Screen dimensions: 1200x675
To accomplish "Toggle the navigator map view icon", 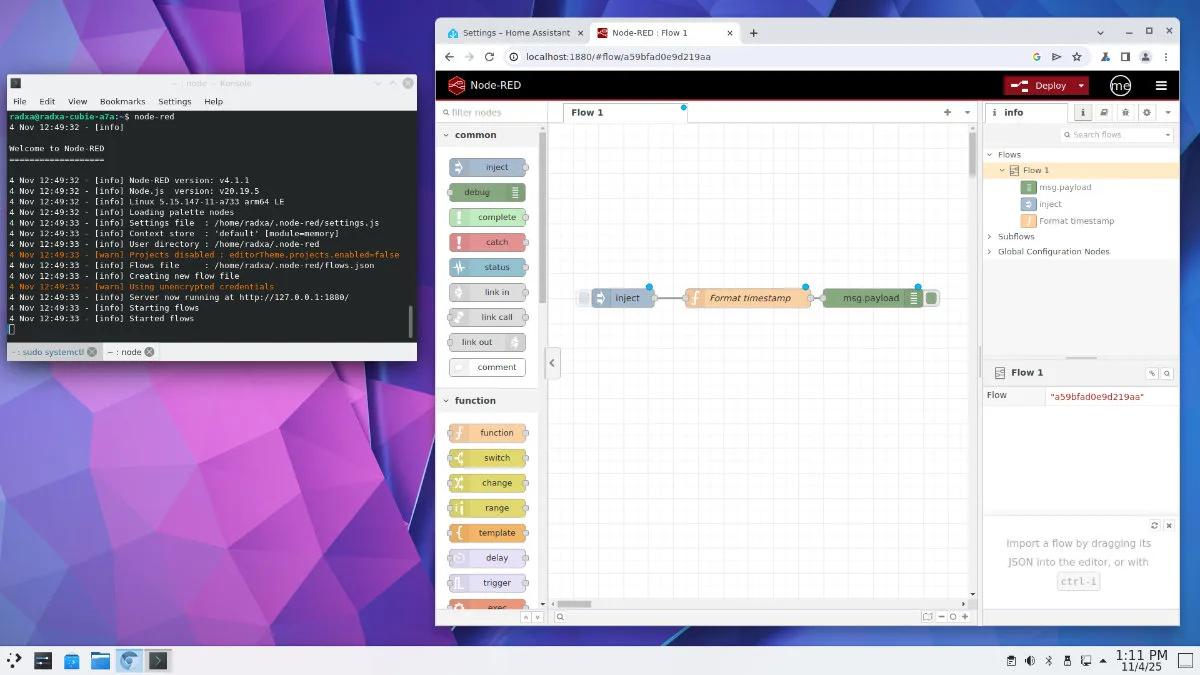I will tap(927, 617).
